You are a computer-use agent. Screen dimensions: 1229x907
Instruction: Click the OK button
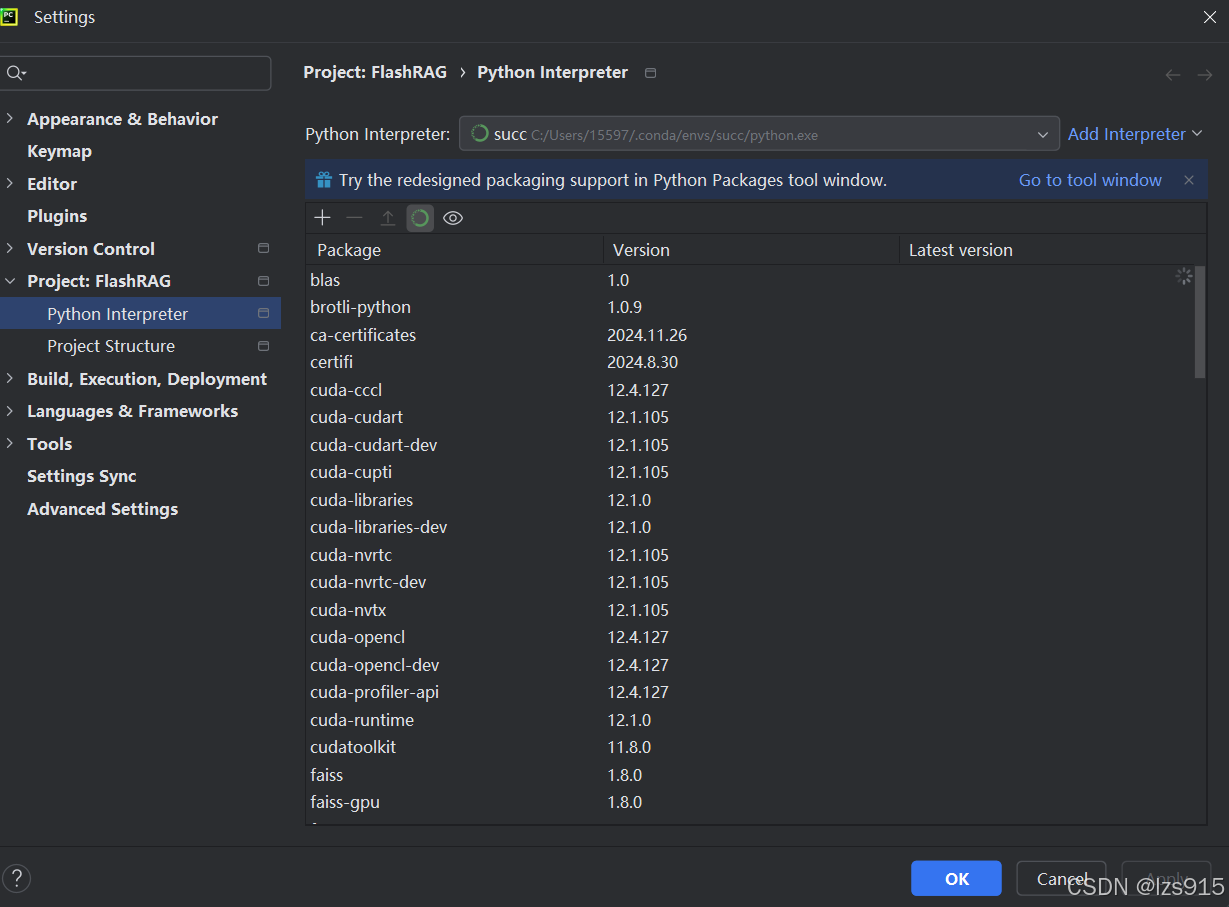[956, 878]
